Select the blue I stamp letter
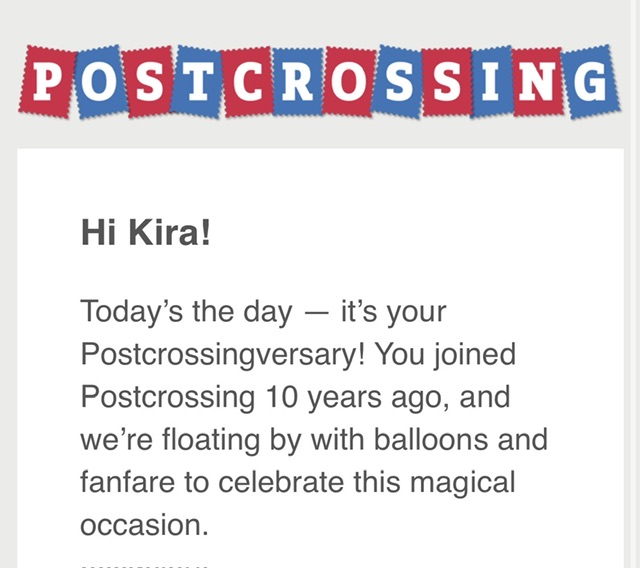 [x=492, y=82]
